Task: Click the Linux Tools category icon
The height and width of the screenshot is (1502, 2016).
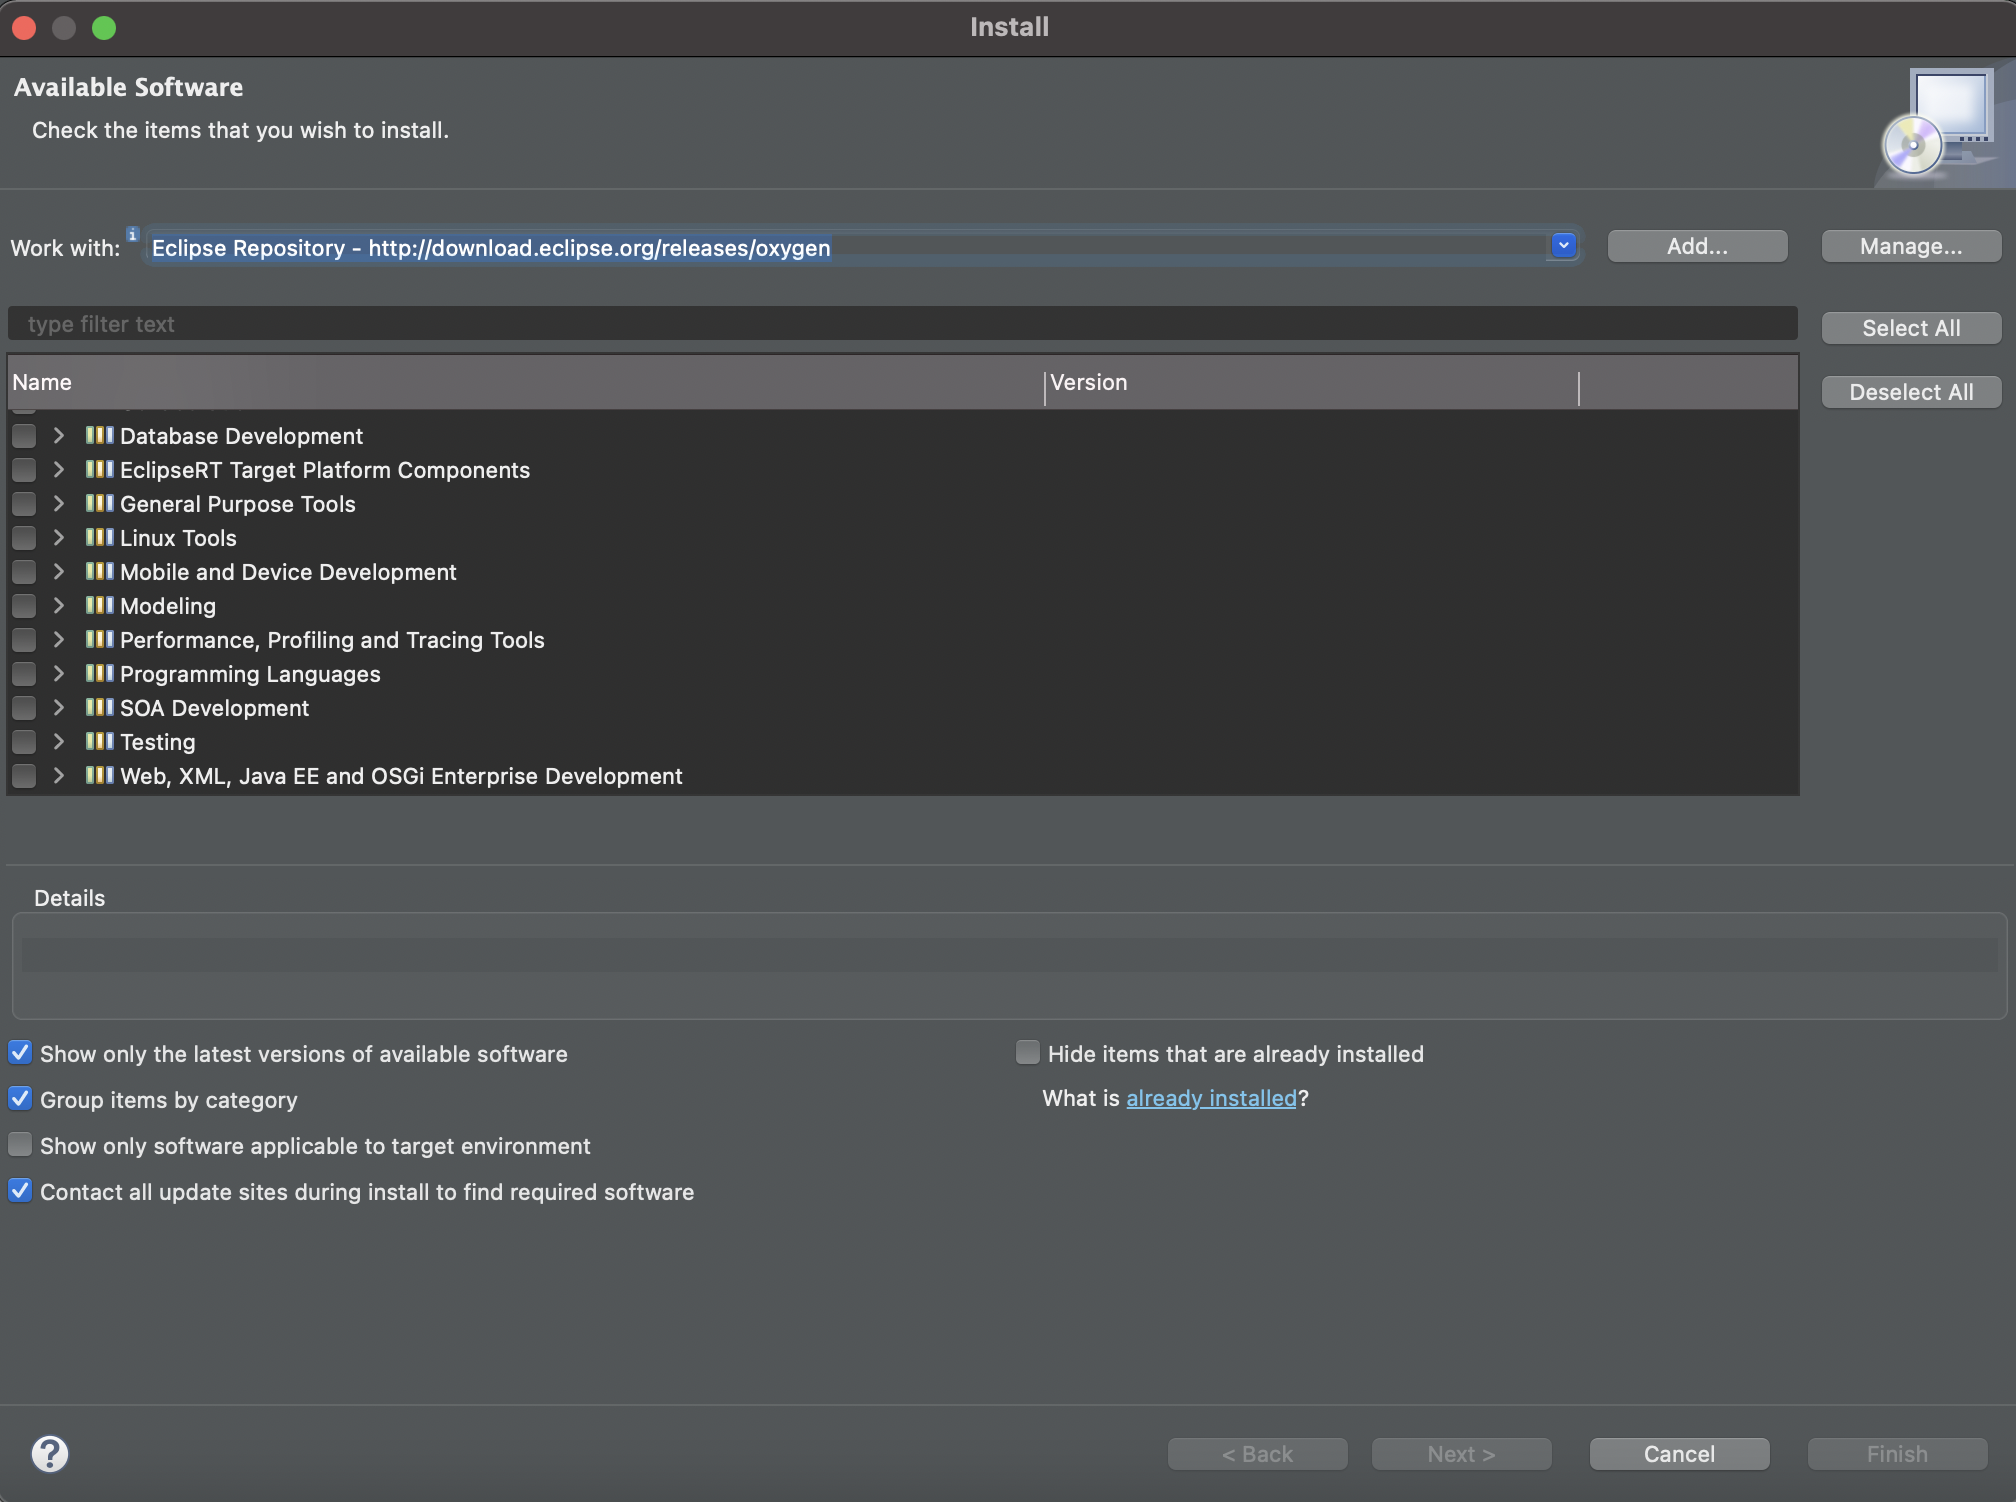Action: [99, 537]
